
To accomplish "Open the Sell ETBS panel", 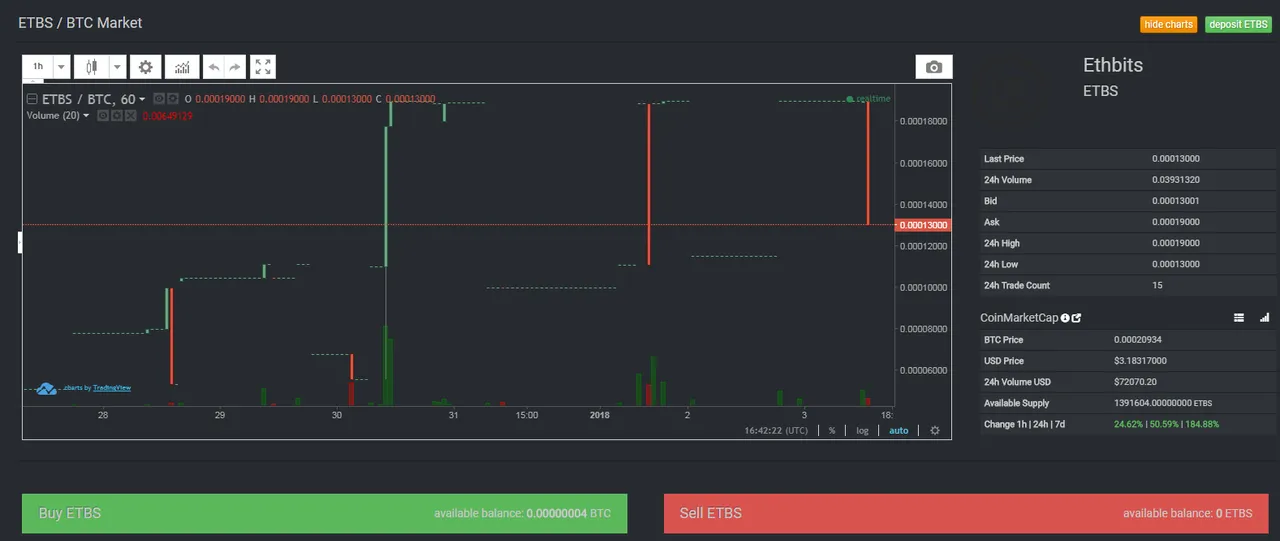I will [967, 513].
